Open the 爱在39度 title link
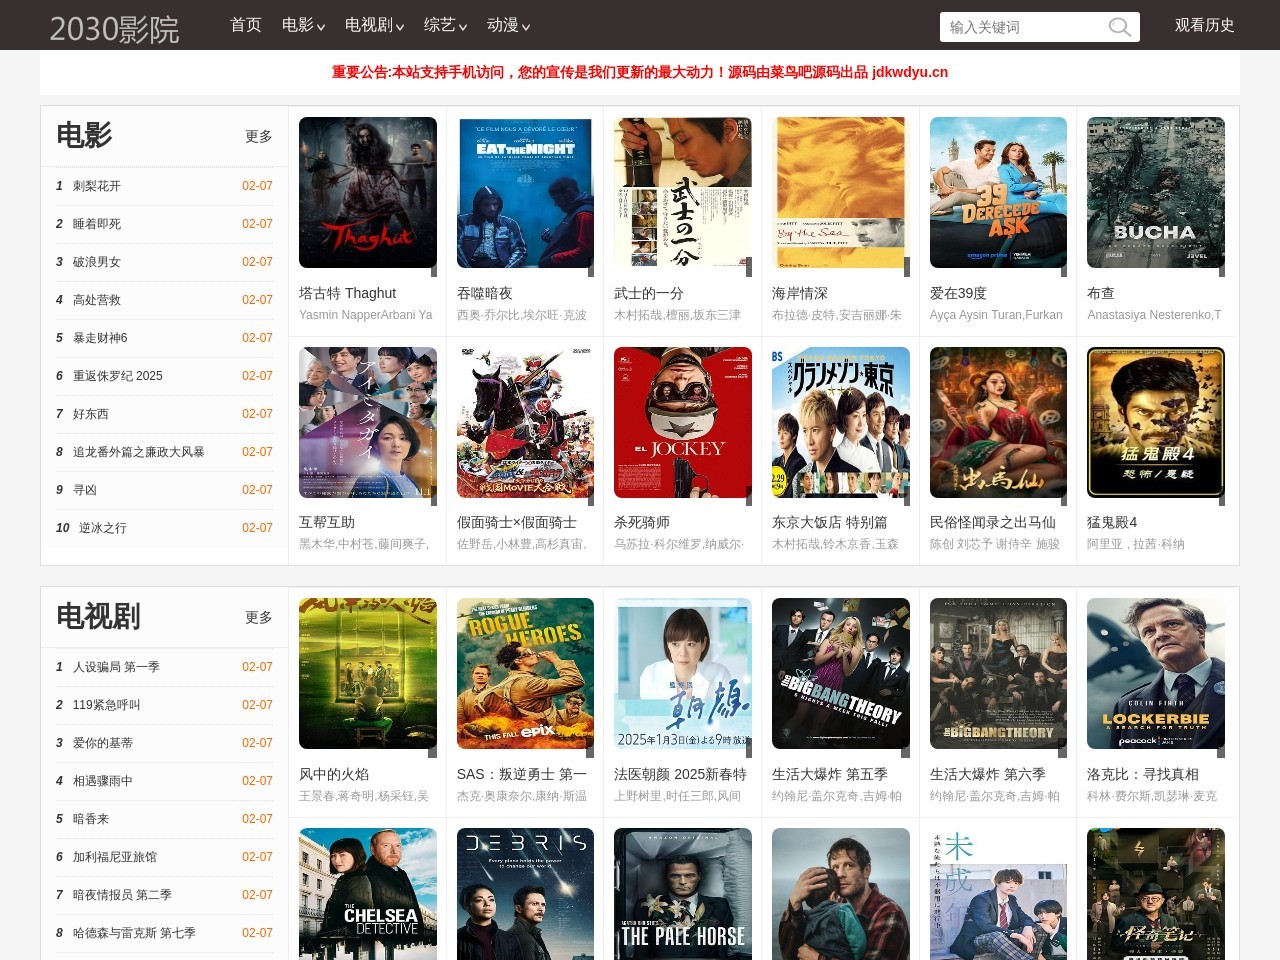This screenshot has width=1280, height=960. coord(958,293)
